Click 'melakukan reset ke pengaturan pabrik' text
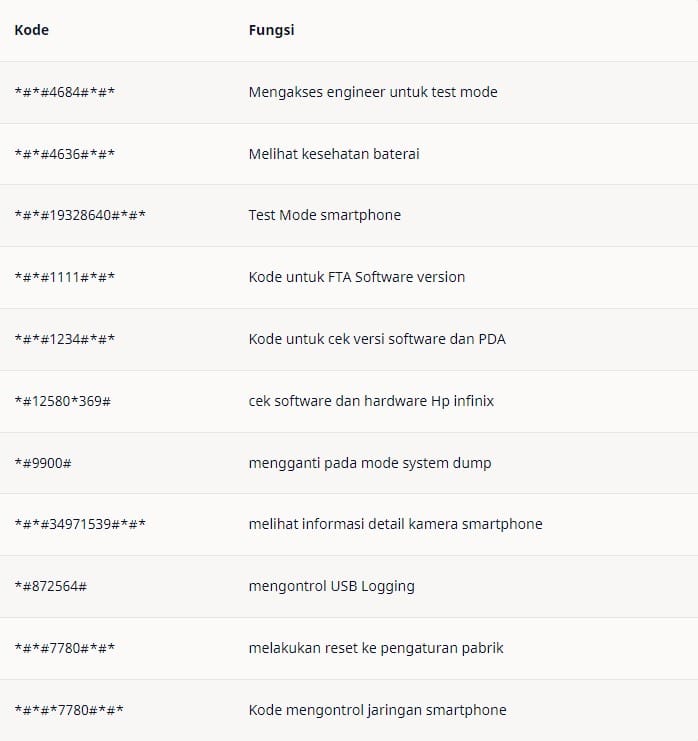698x741 pixels. pos(376,648)
